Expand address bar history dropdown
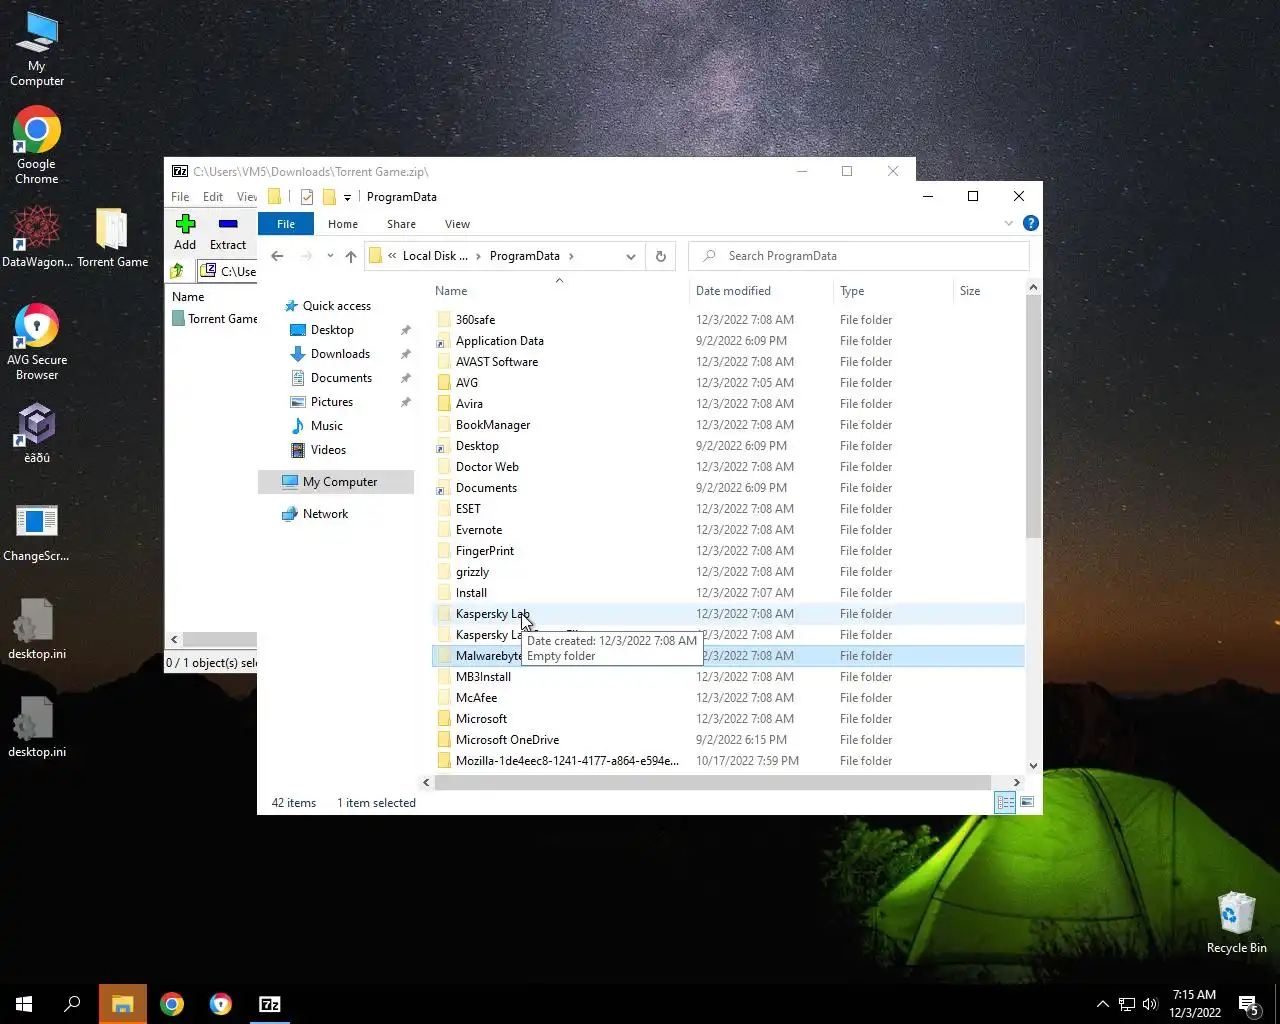1280x1024 pixels. pyautogui.click(x=631, y=256)
